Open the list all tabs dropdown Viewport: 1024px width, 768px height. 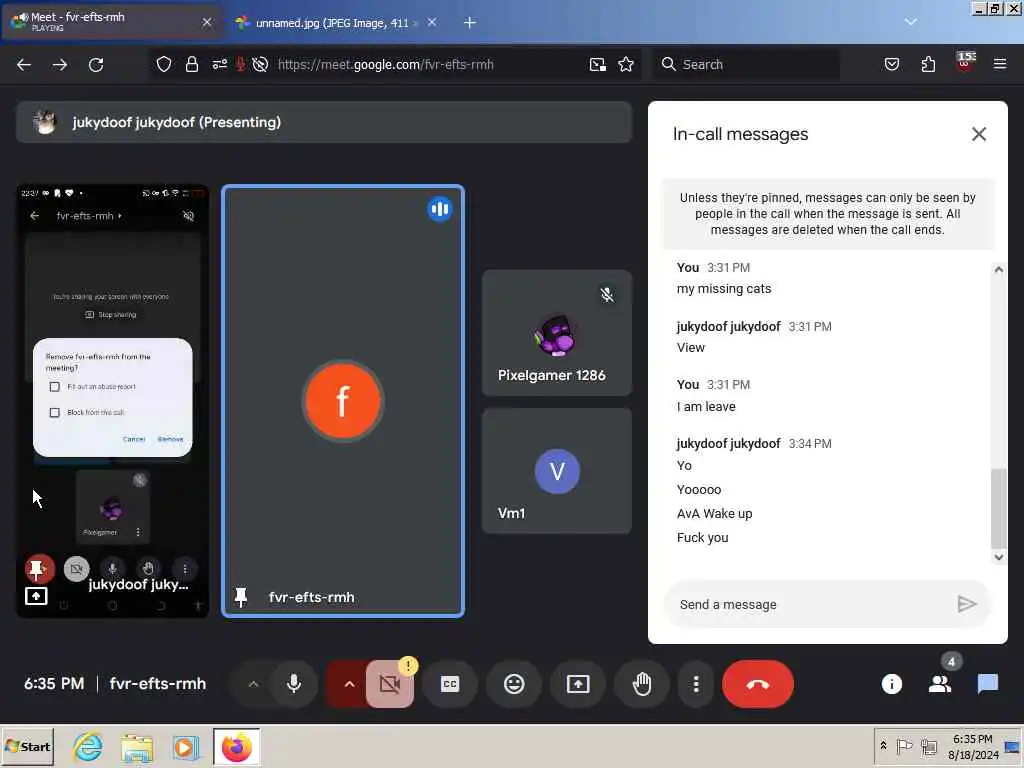coord(910,22)
